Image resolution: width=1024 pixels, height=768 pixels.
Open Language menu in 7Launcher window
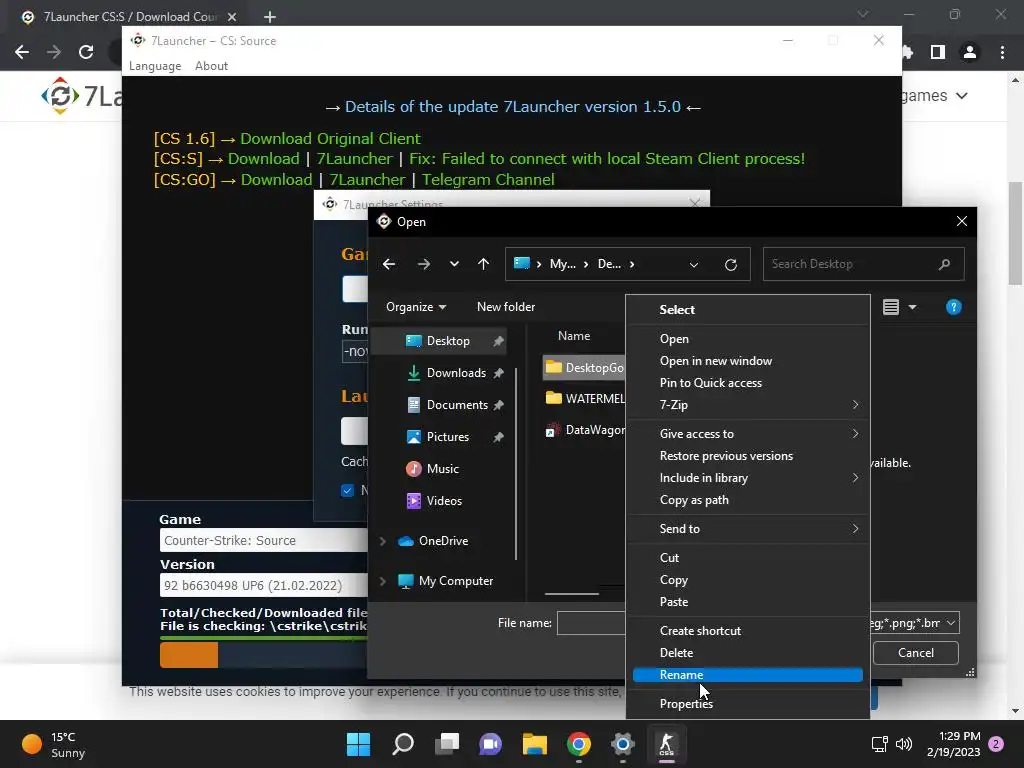click(x=155, y=66)
